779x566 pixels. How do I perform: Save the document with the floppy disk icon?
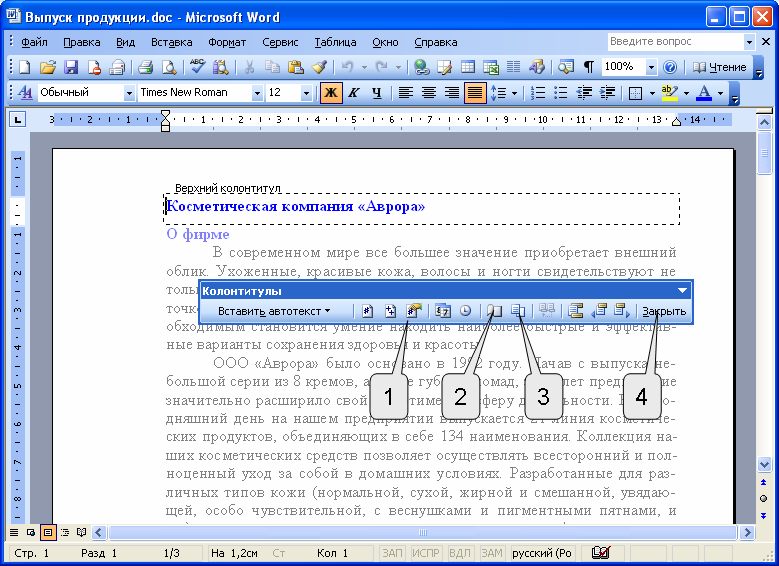point(71,67)
